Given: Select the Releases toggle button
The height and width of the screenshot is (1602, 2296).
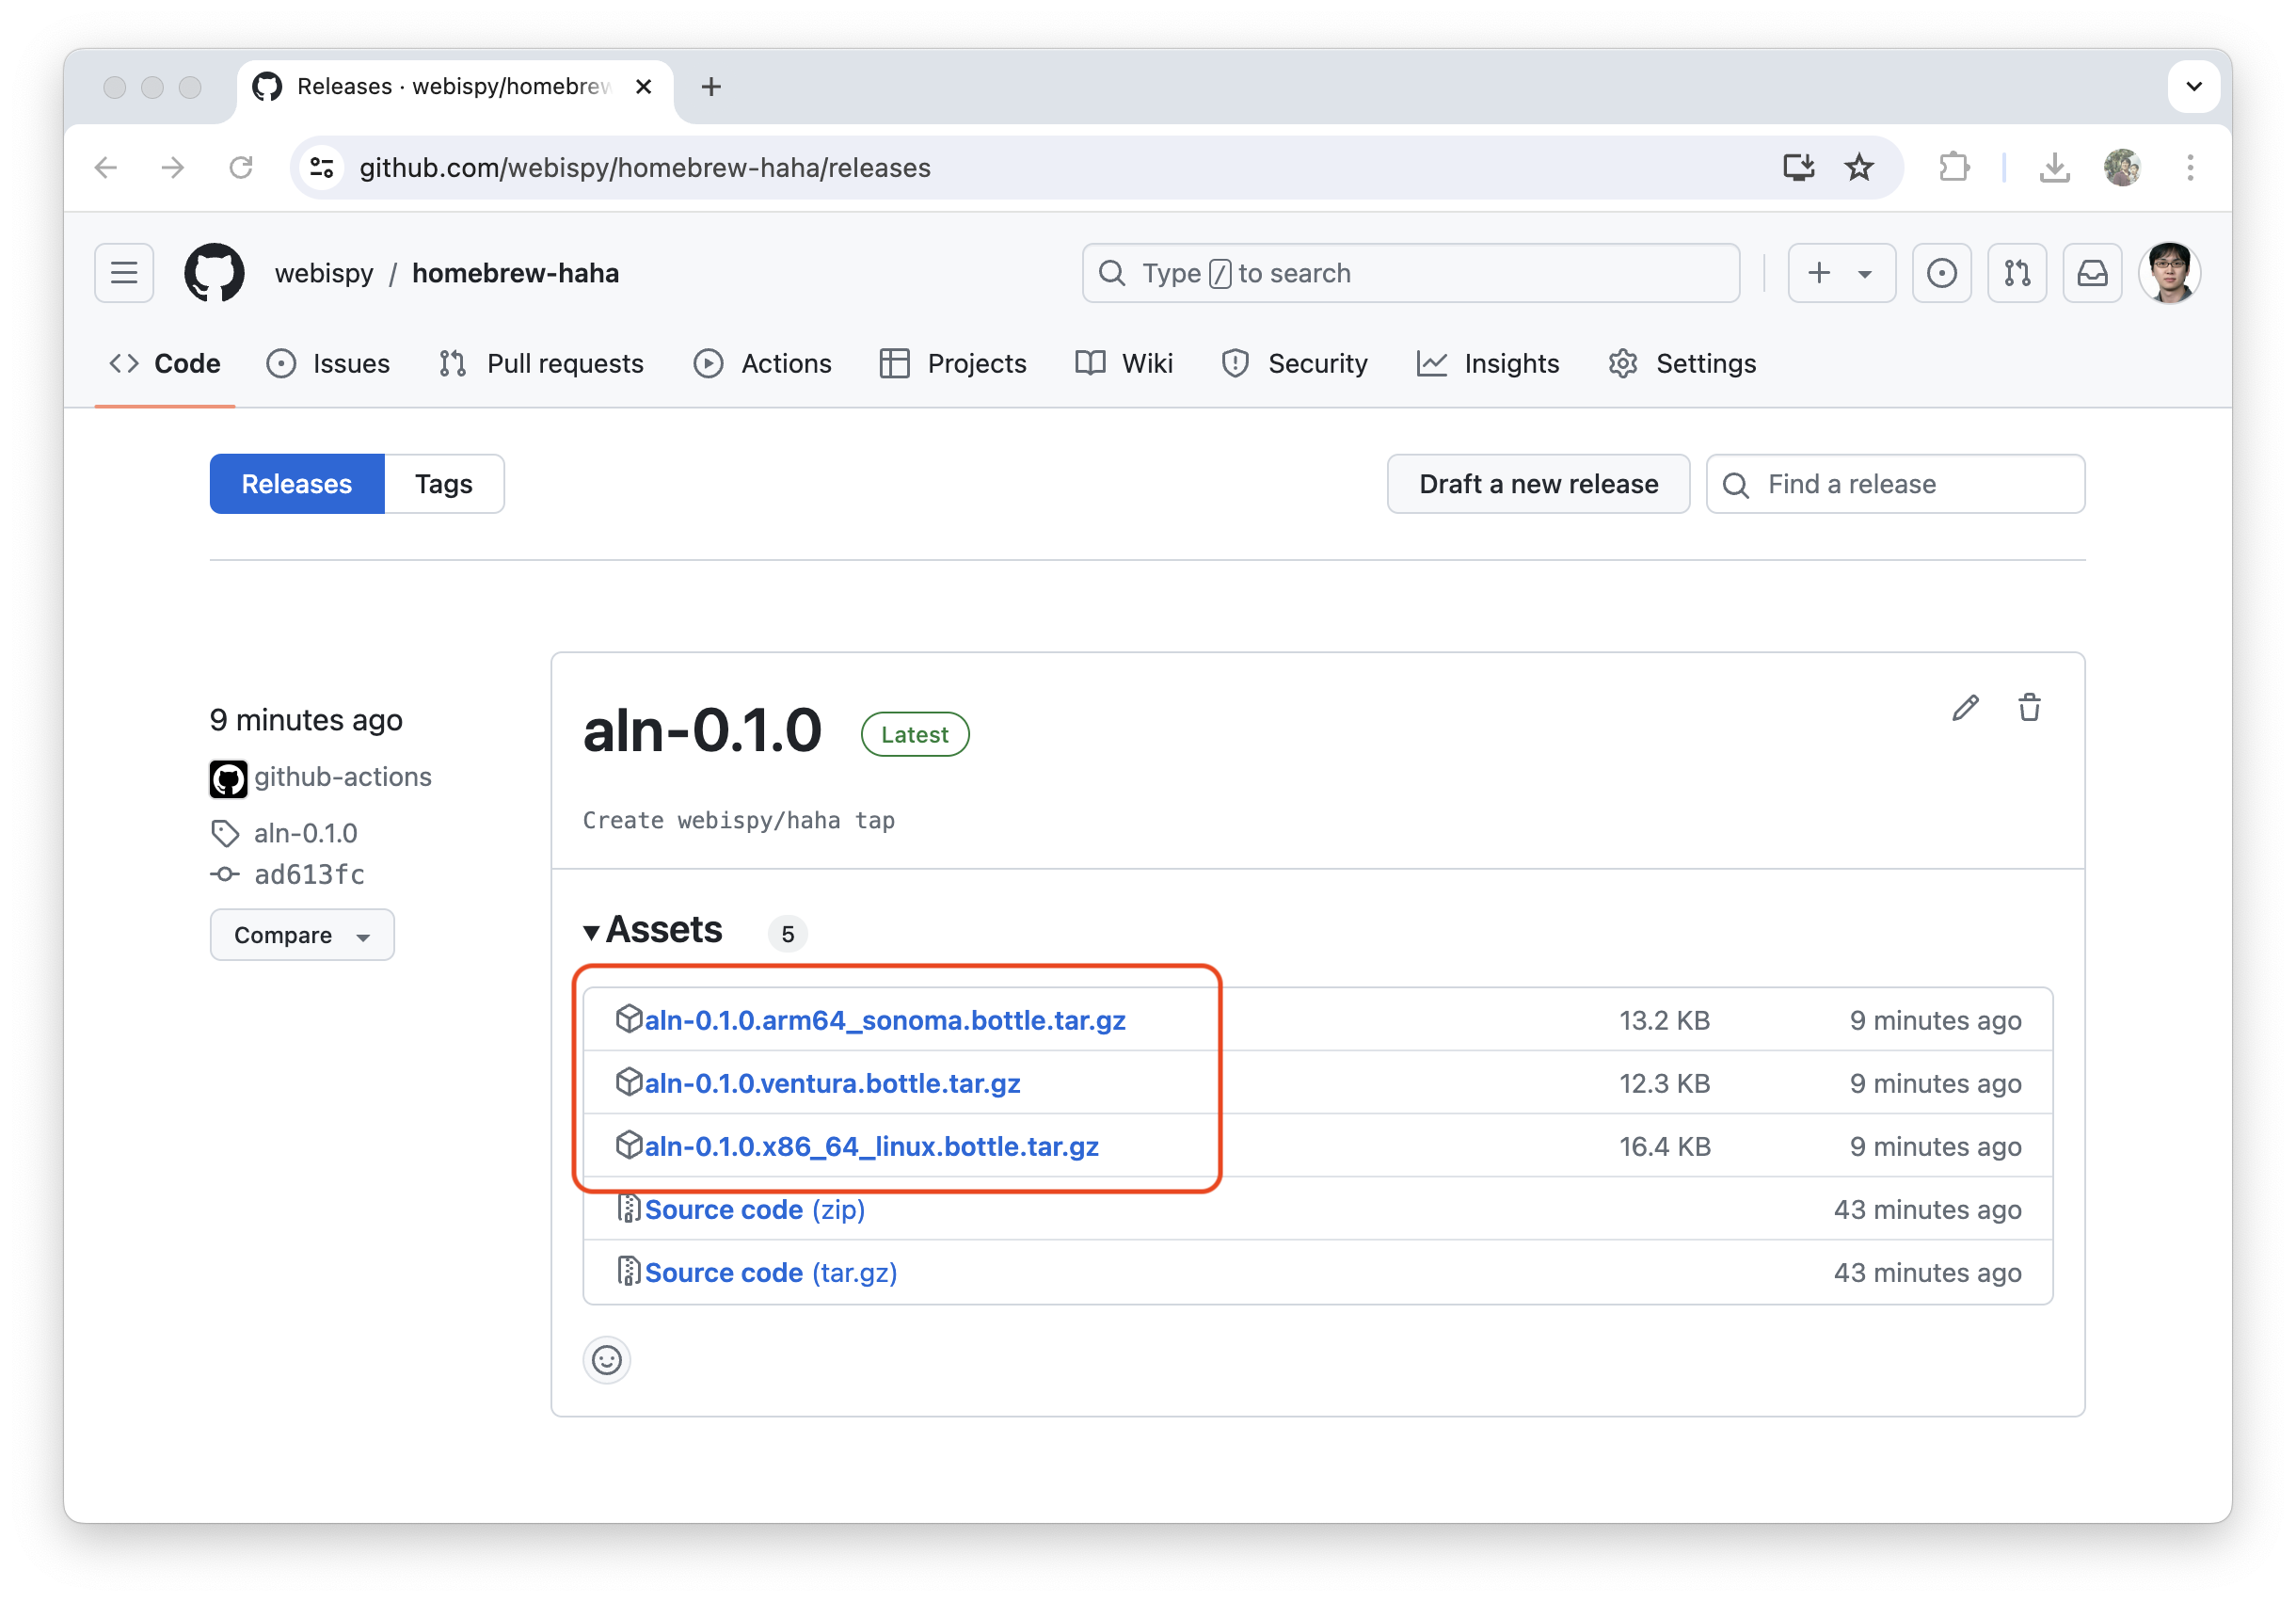Looking at the screenshot, I should pyautogui.click(x=297, y=484).
